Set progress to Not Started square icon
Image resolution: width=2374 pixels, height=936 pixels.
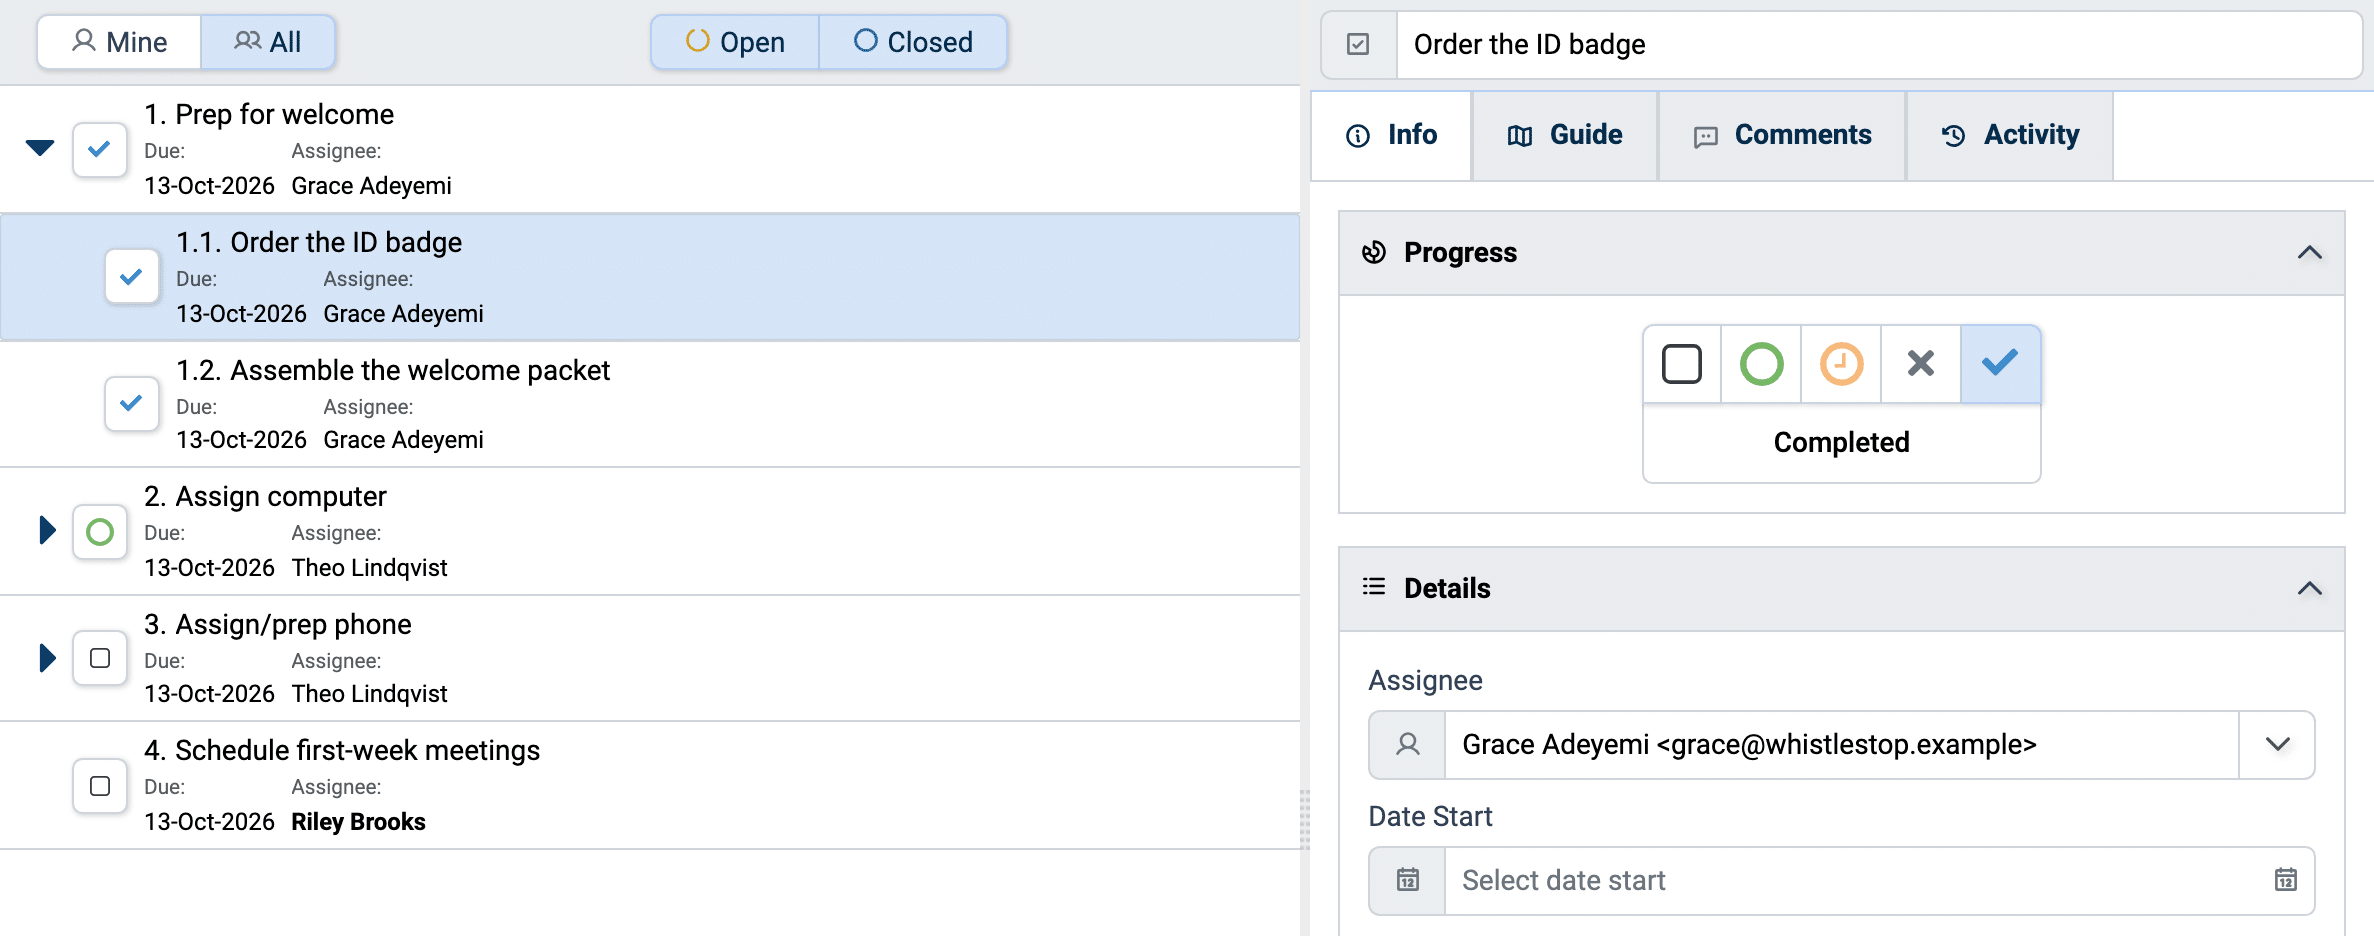tap(1682, 364)
